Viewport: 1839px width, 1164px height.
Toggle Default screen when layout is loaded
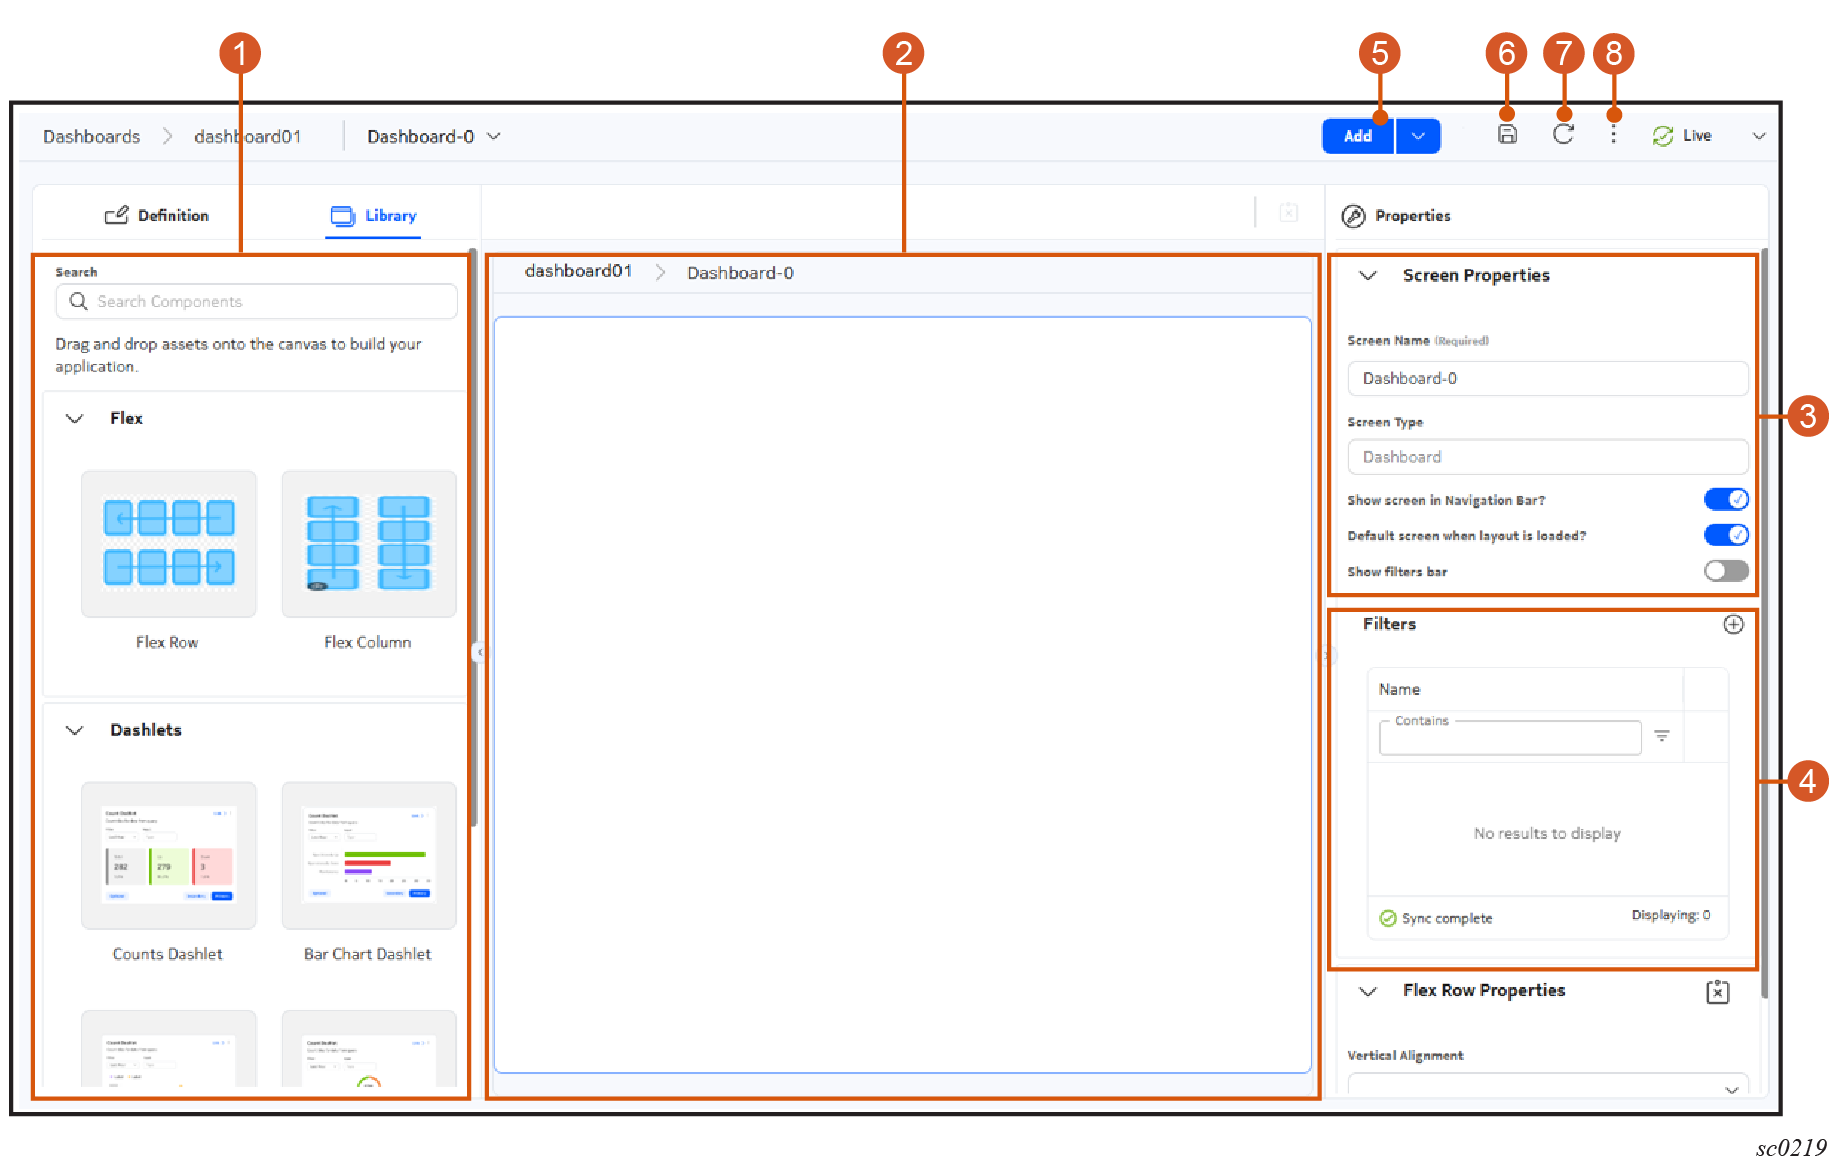1725,535
